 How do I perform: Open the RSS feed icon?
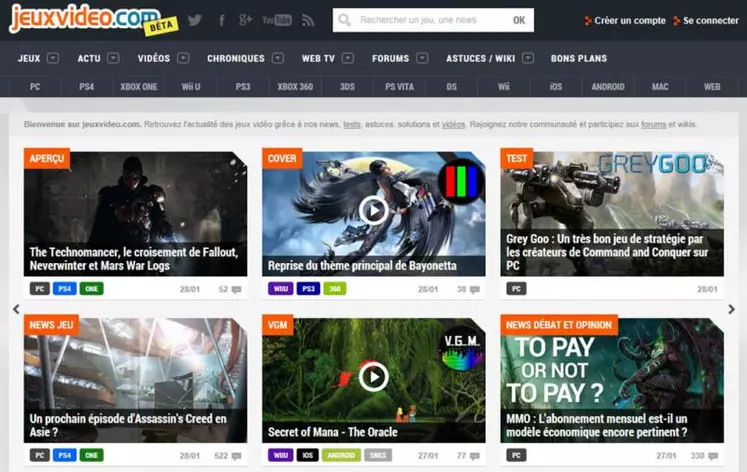pyautogui.click(x=308, y=20)
